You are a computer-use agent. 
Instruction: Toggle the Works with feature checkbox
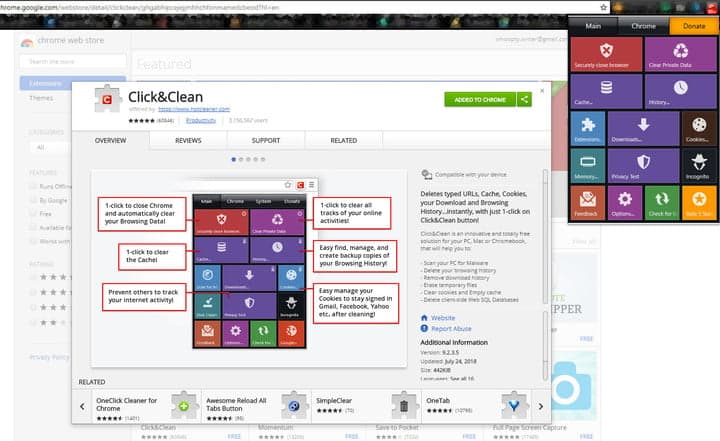click(x=33, y=241)
